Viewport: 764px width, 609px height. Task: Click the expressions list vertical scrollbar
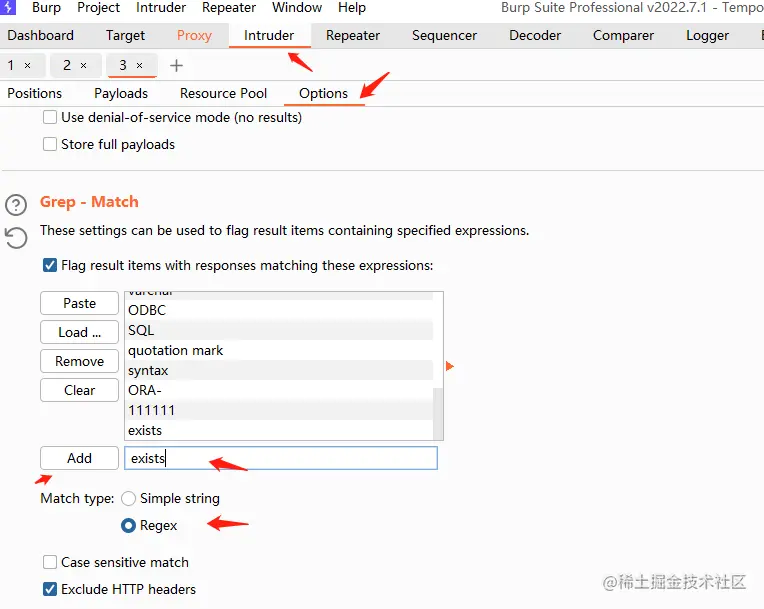[438, 412]
